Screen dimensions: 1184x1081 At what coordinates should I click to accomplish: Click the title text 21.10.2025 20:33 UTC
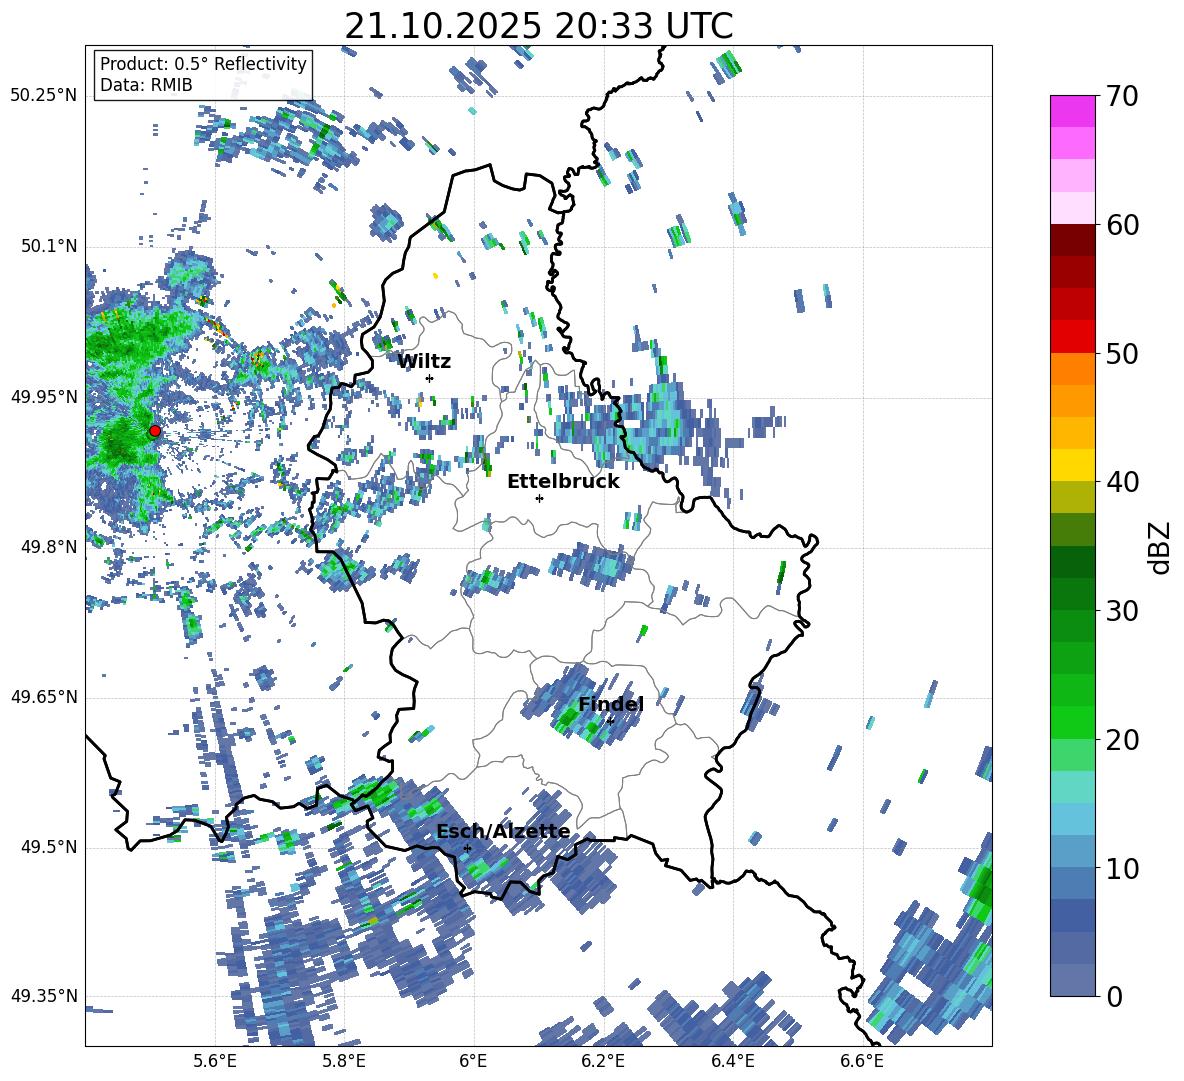(x=538, y=26)
